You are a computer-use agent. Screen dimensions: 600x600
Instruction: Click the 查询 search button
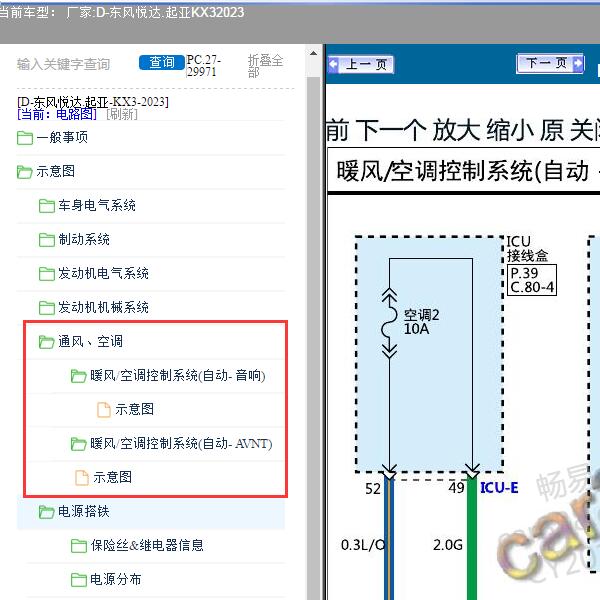click(162, 62)
